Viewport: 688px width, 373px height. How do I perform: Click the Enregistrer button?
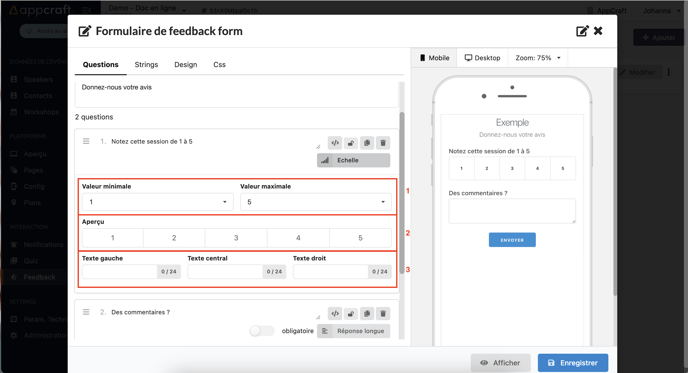[573, 363]
